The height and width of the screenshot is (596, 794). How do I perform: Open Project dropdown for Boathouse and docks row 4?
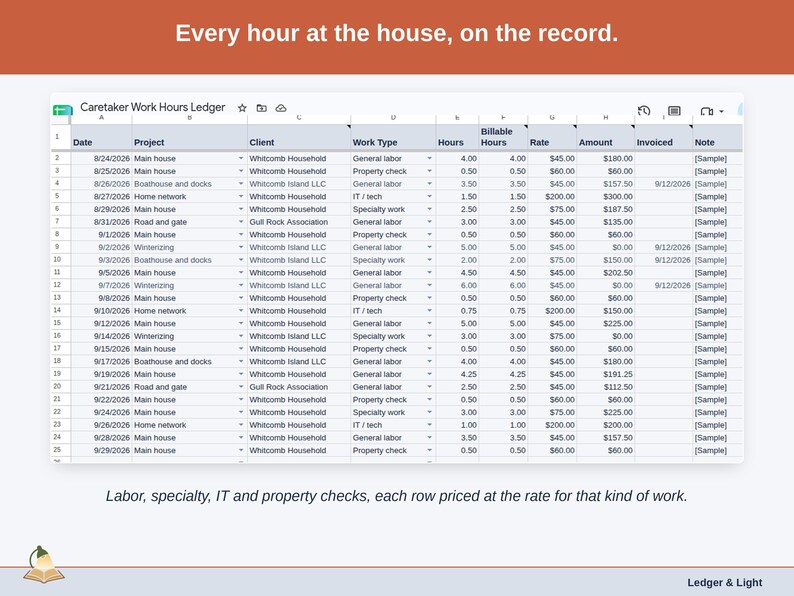(241, 184)
